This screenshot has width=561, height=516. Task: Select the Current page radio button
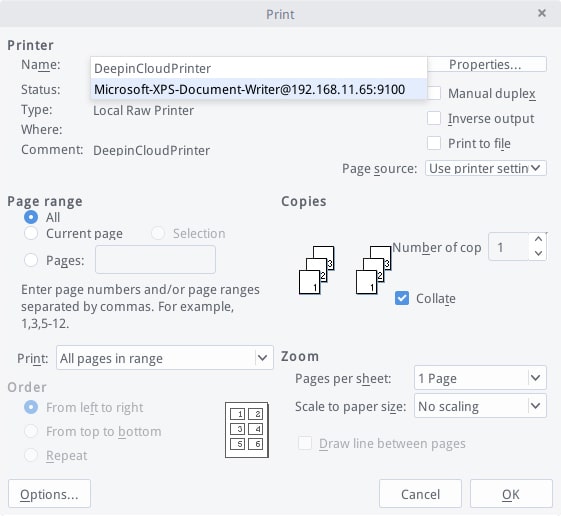pos(31,233)
